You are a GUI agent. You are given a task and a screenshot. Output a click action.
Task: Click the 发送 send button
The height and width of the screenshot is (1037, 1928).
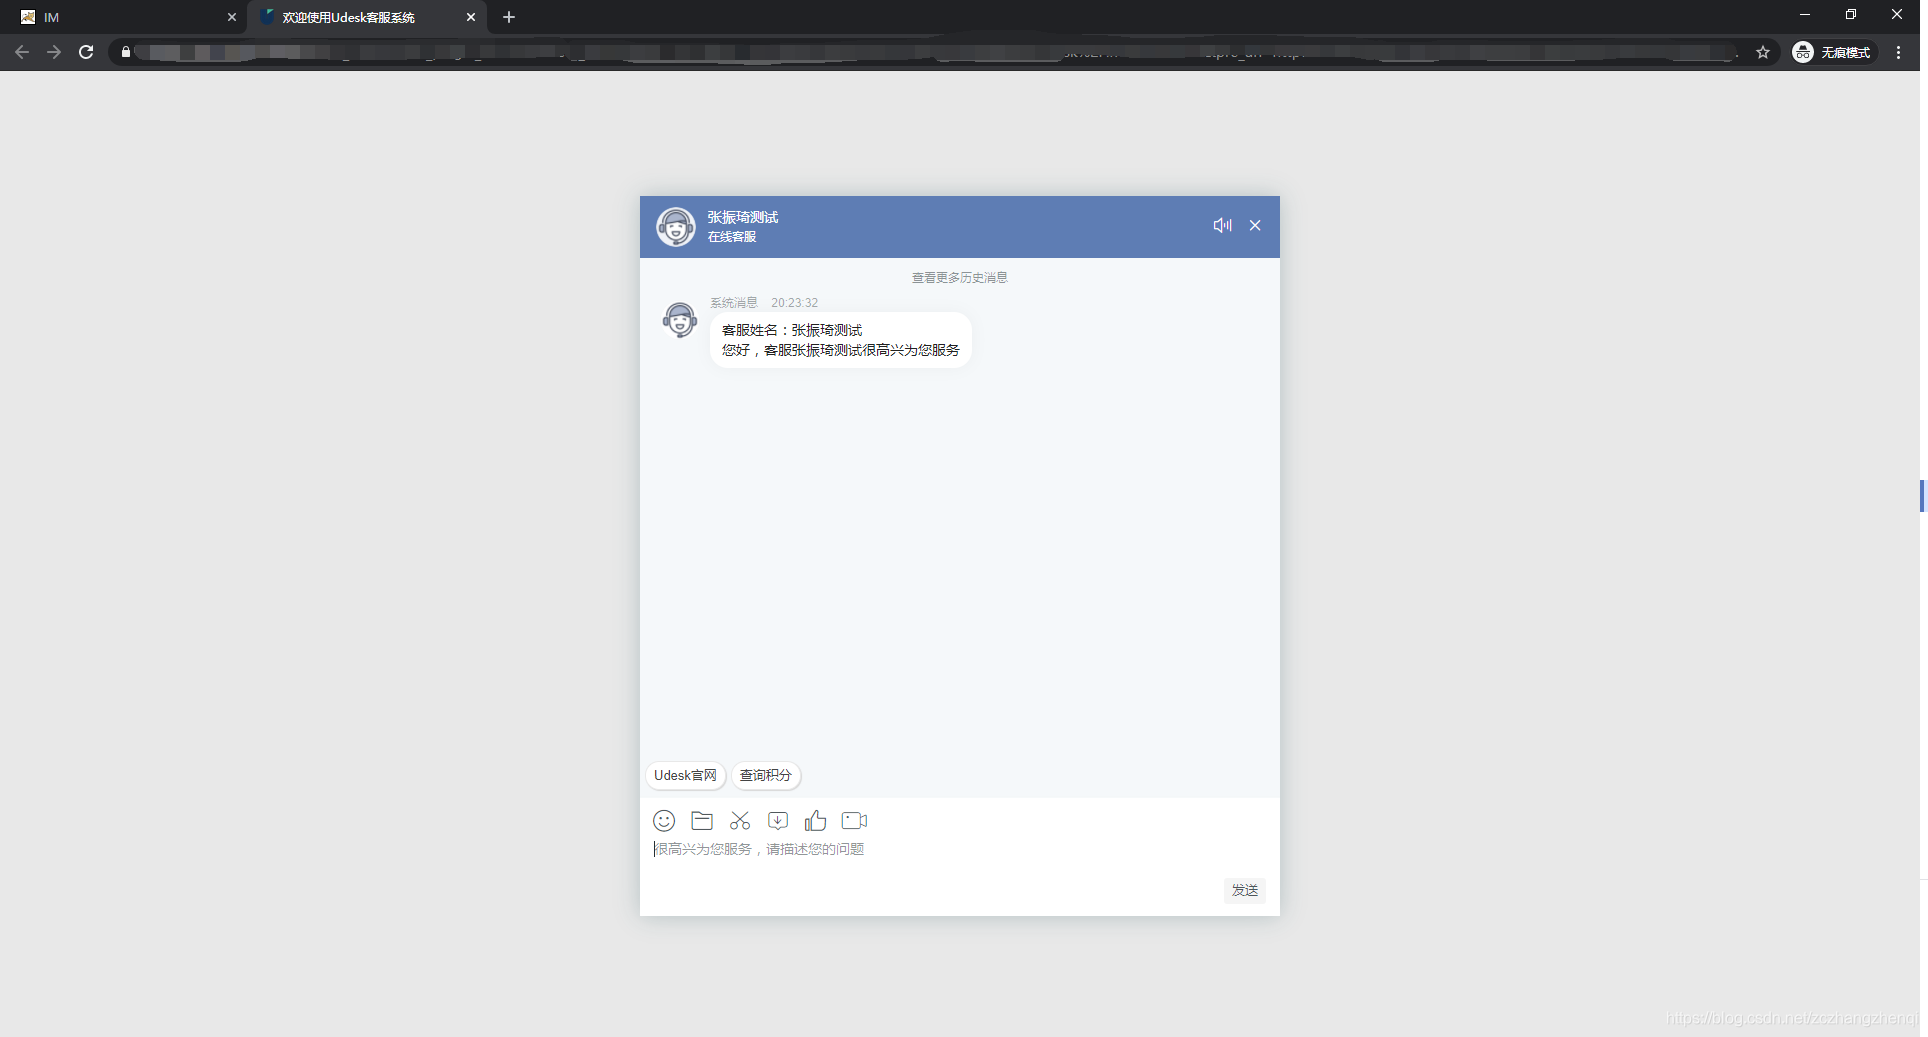point(1245,890)
